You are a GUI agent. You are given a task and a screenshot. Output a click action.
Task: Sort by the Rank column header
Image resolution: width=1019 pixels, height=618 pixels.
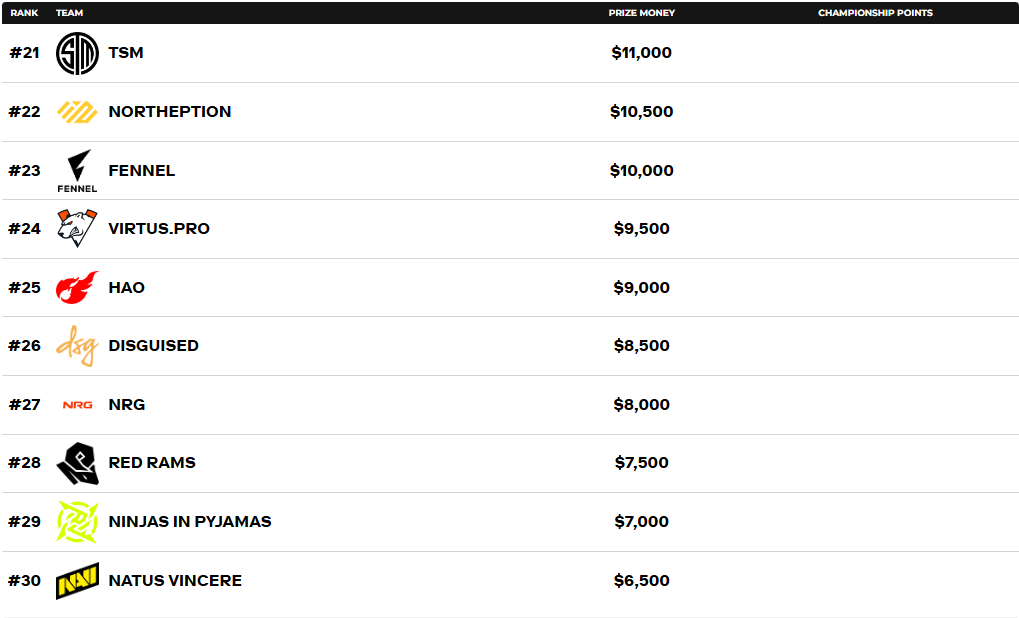click(x=24, y=13)
